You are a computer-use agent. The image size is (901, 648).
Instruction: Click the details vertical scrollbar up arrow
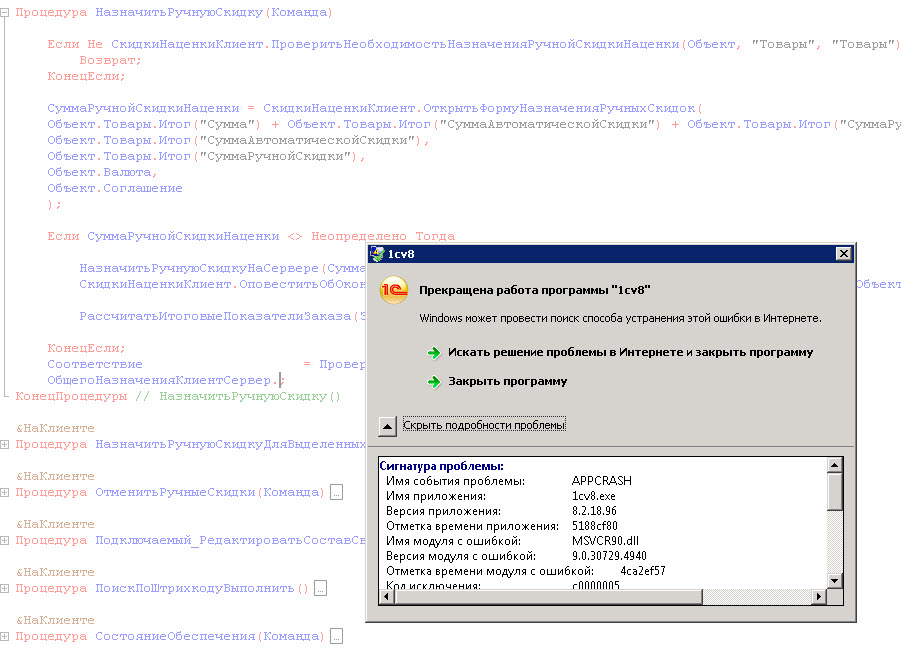835,465
